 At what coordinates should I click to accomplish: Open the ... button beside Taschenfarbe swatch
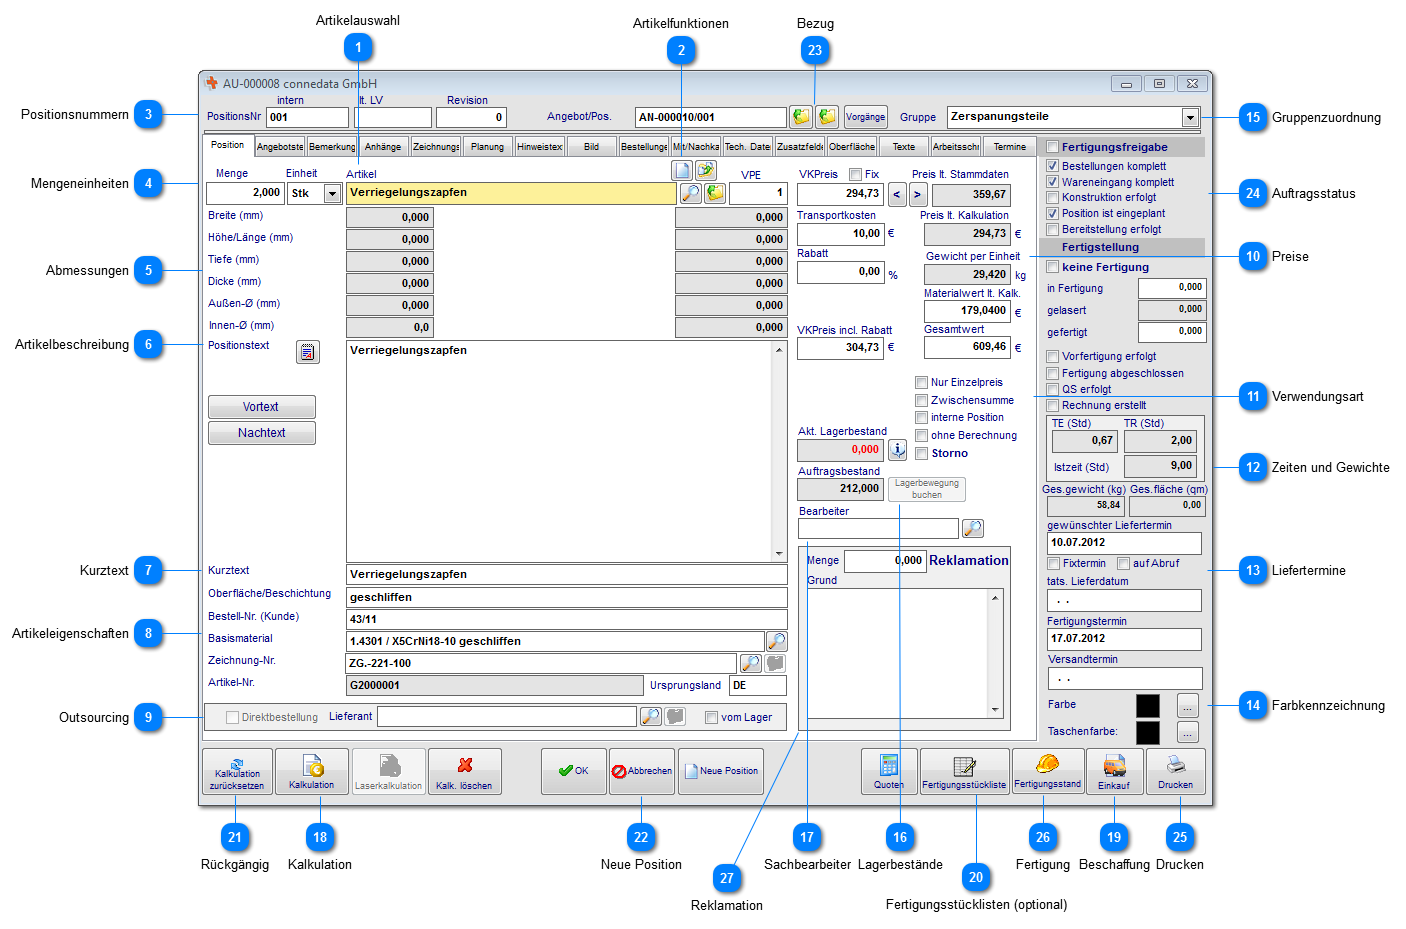(x=1187, y=732)
